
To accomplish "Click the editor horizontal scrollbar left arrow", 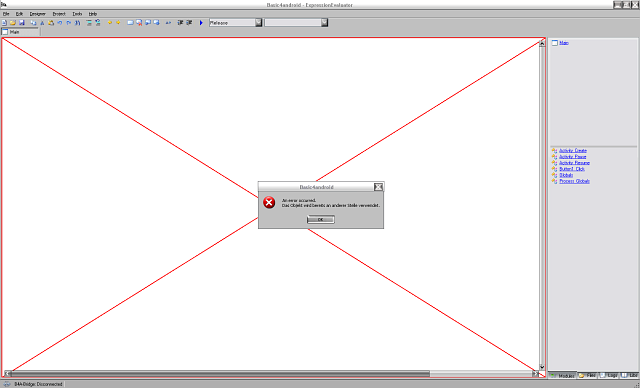I will pyautogui.click(x=7, y=373).
